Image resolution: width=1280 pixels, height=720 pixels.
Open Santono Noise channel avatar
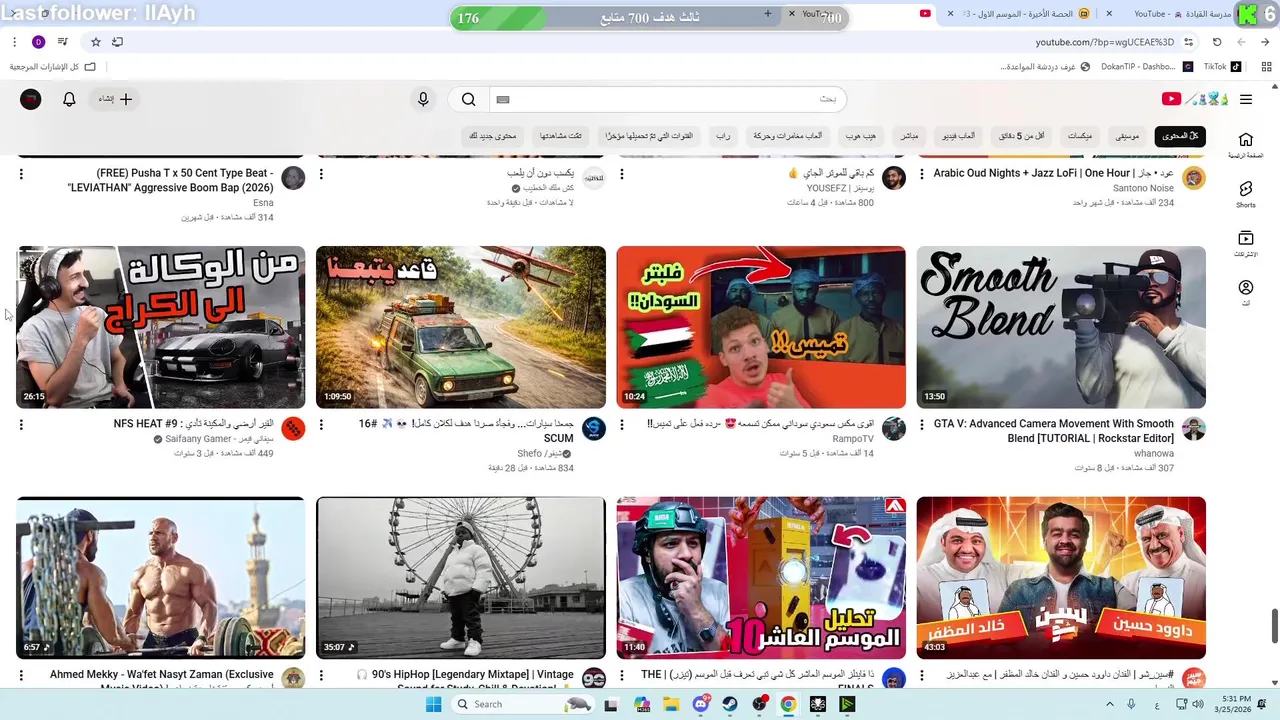(1193, 178)
